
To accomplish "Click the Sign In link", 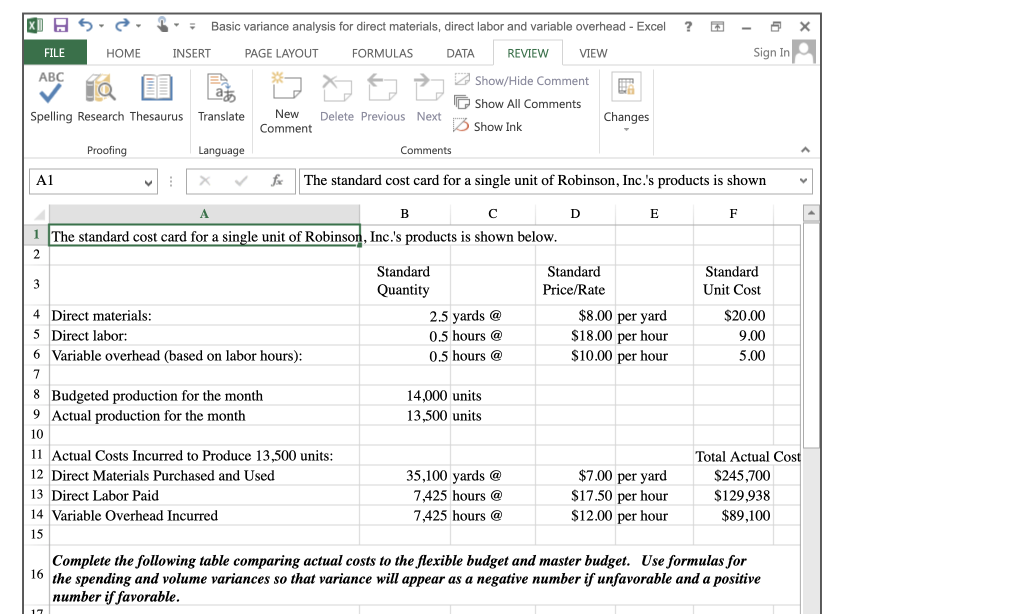I will (771, 52).
